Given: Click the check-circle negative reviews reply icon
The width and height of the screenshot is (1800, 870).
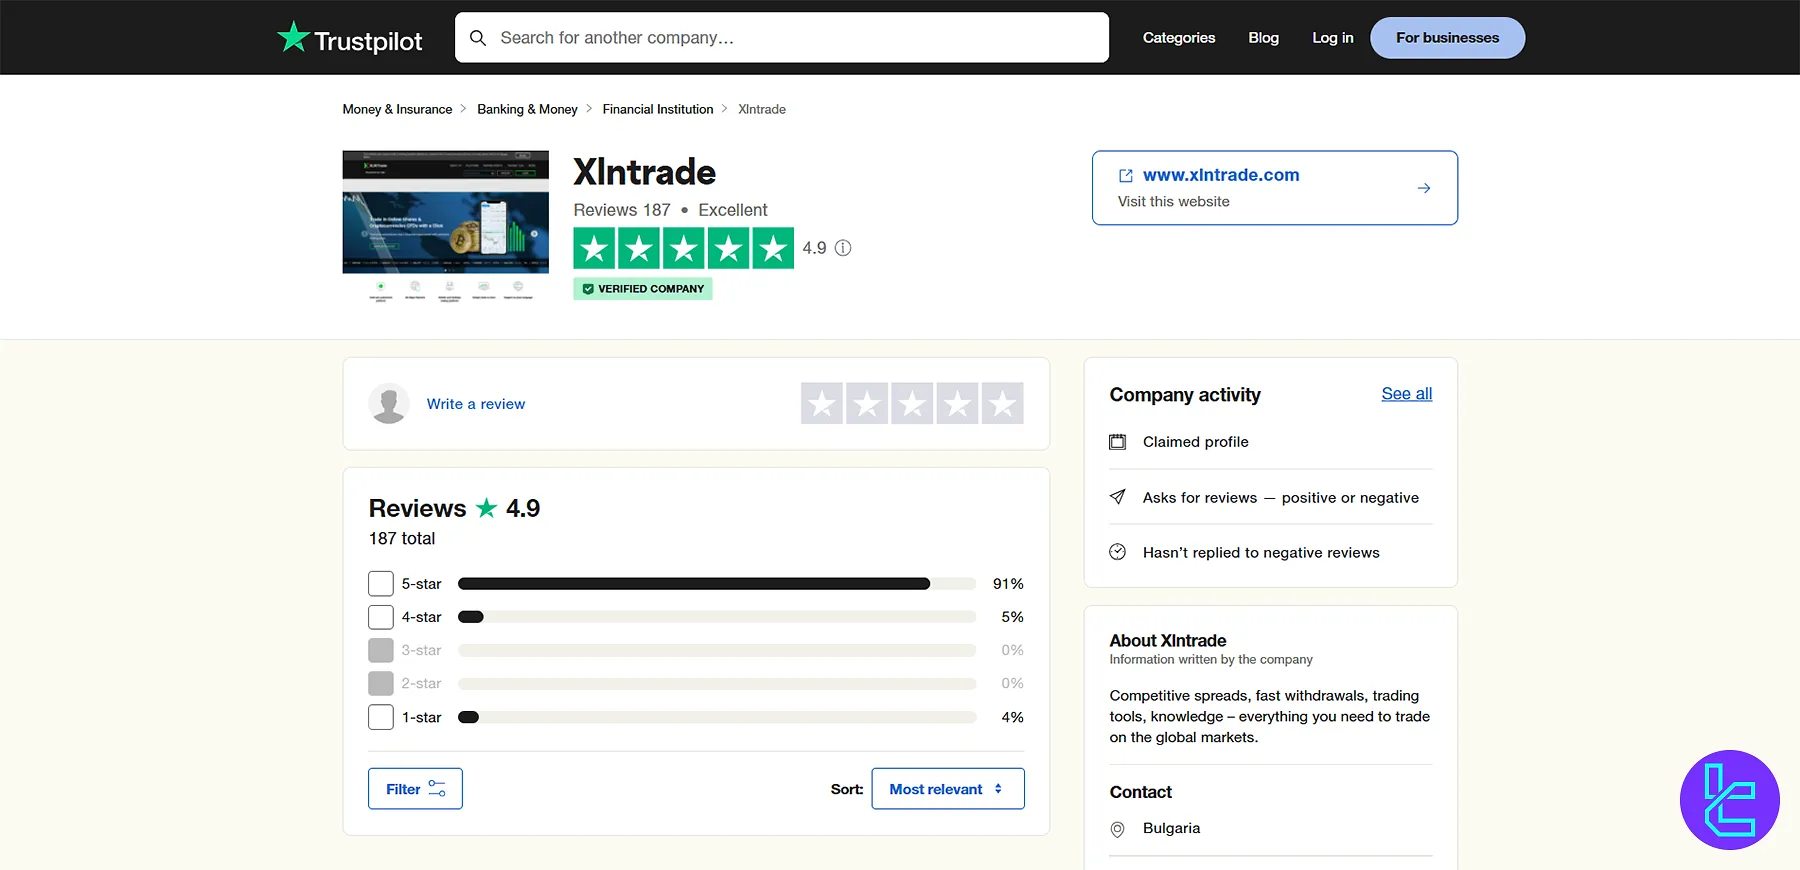Looking at the screenshot, I should pos(1118,552).
